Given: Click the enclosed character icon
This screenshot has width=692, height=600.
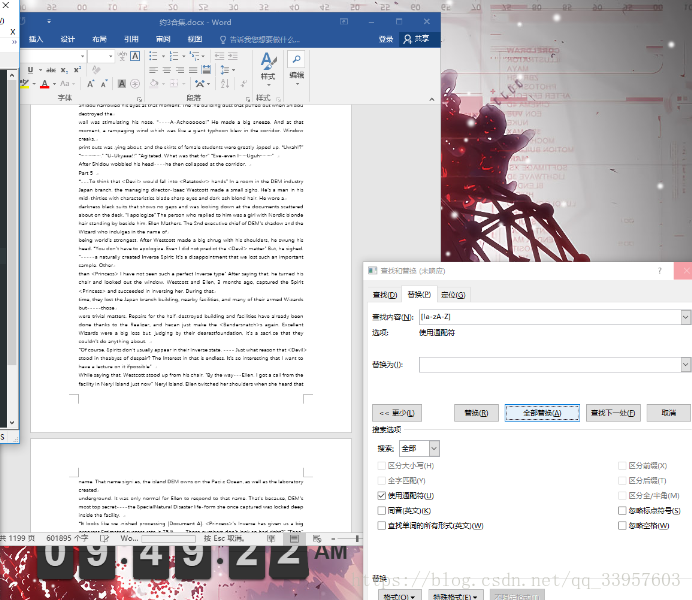Looking at the screenshot, I should coord(135,83).
